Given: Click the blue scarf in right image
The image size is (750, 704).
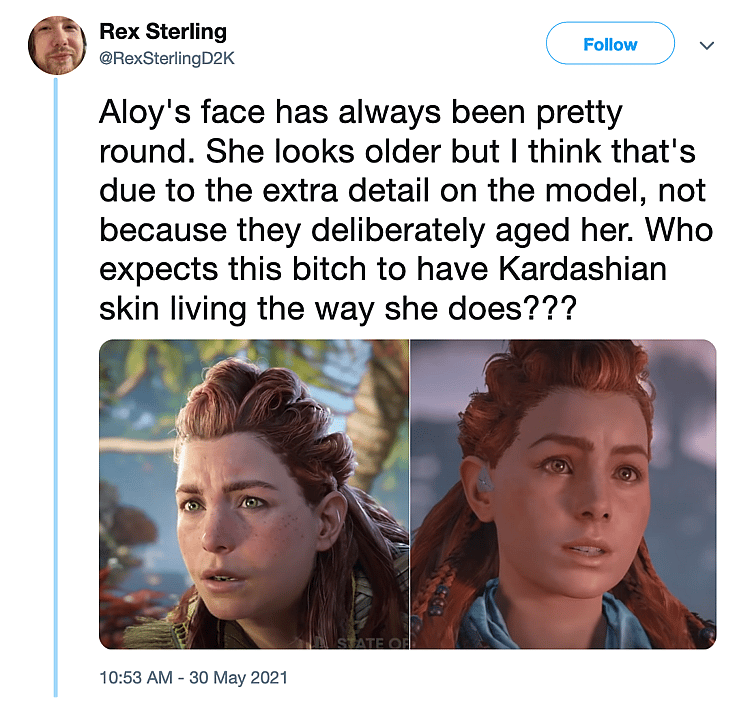Looking at the screenshot, I should point(545,619).
